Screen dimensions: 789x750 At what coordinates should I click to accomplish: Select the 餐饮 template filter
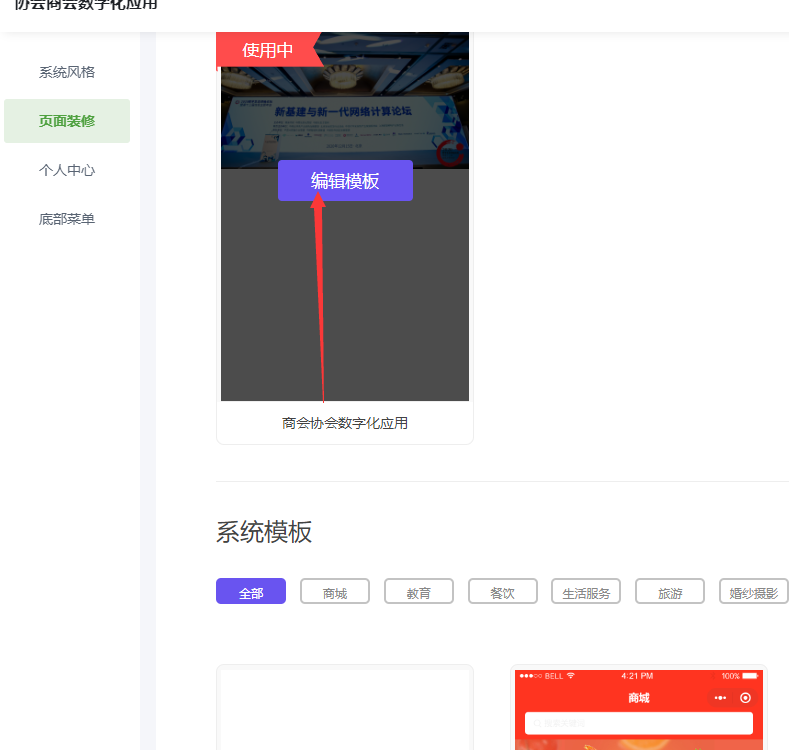502,592
